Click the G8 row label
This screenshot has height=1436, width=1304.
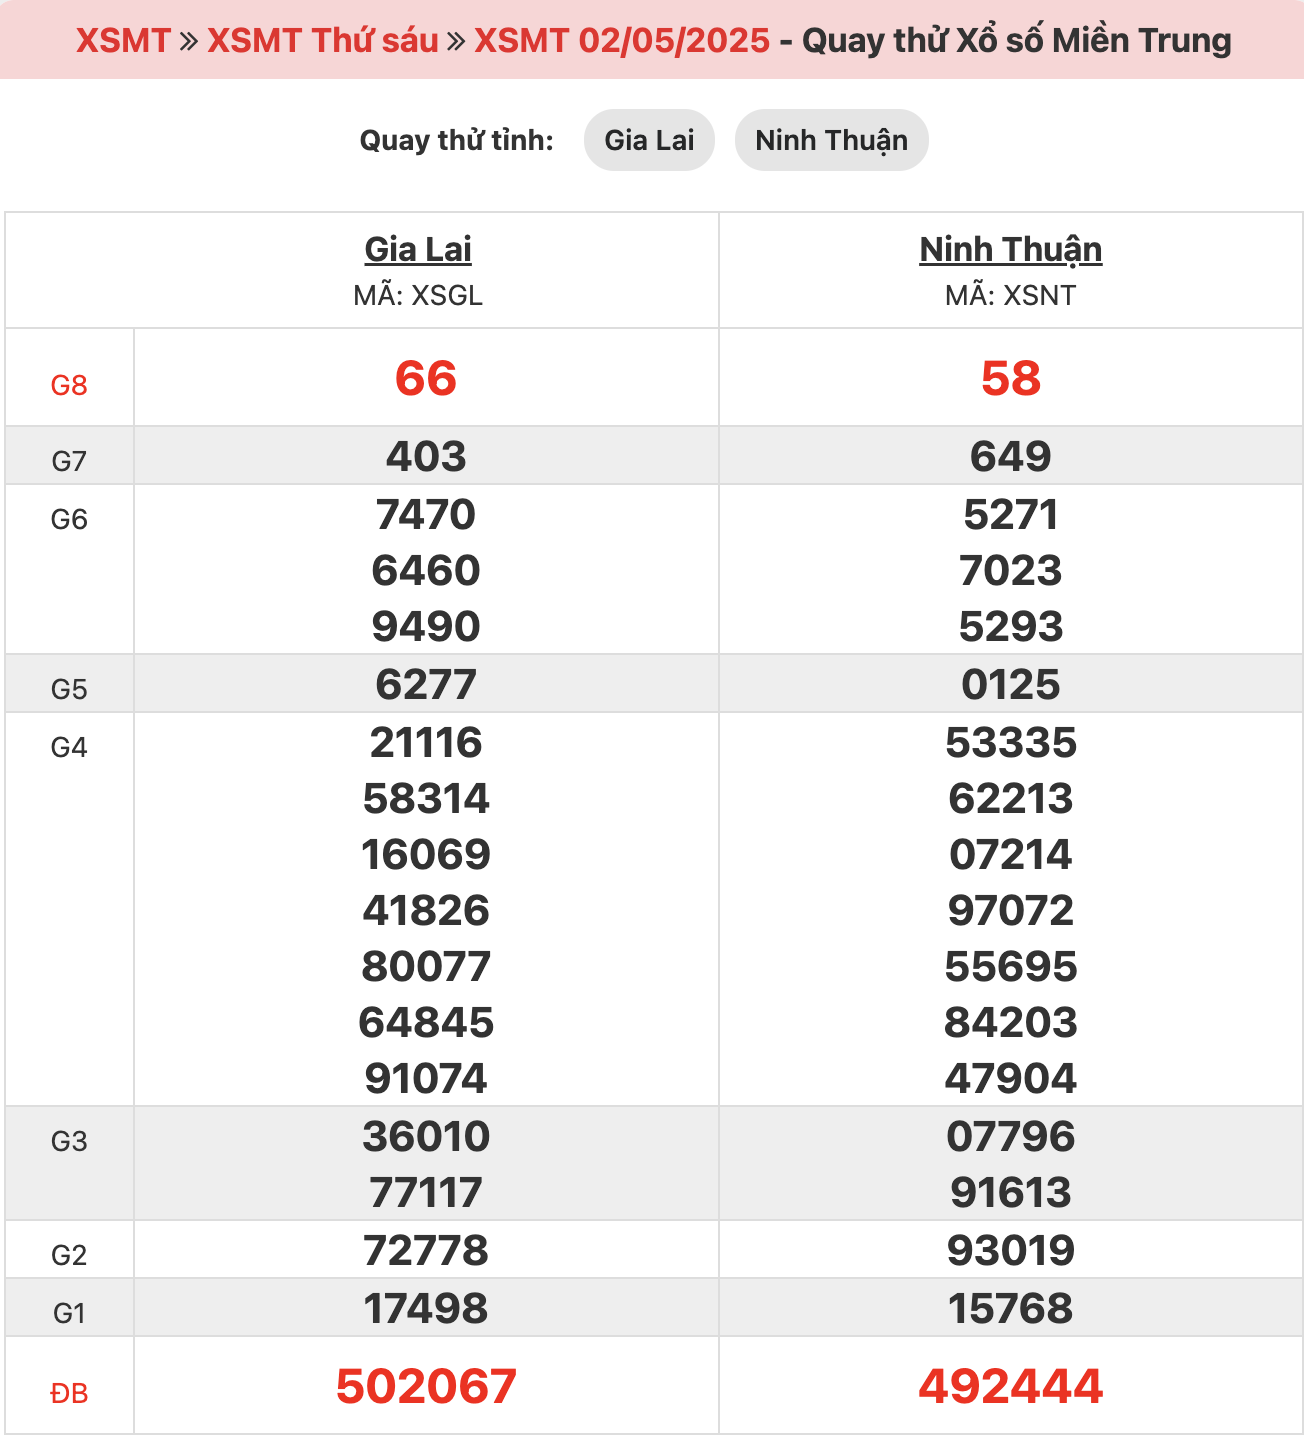[x=69, y=385]
